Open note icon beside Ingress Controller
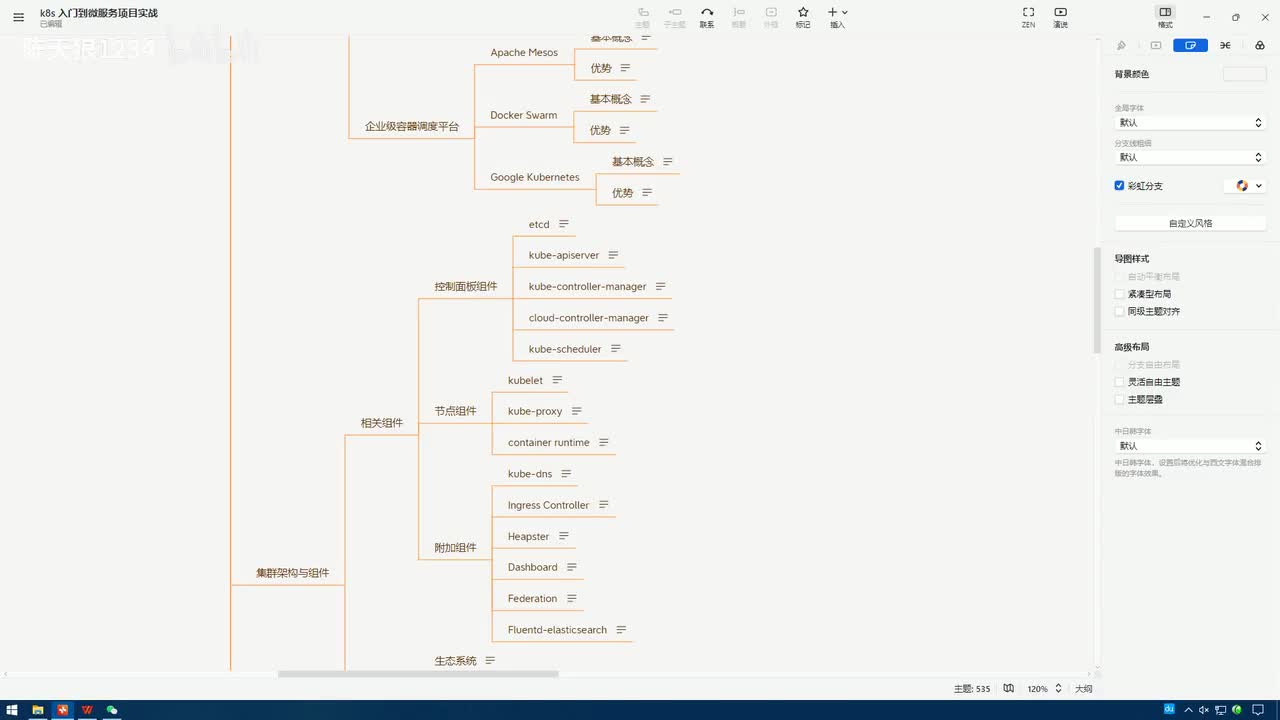 pos(603,505)
